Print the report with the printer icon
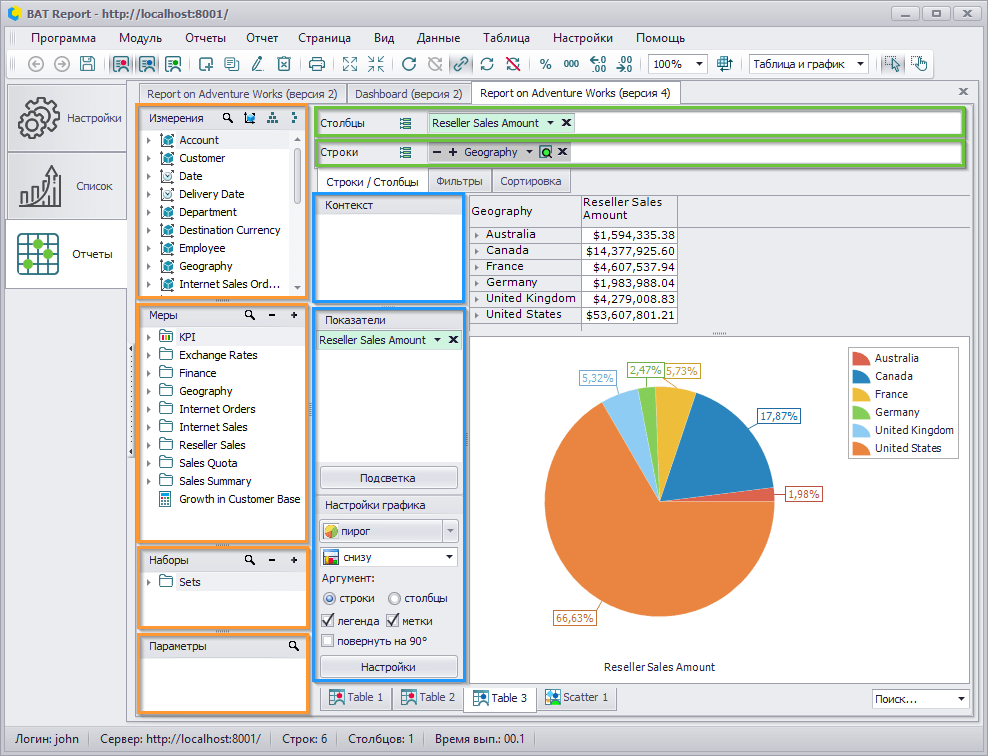Image resolution: width=988 pixels, height=756 pixels. [317, 64]
